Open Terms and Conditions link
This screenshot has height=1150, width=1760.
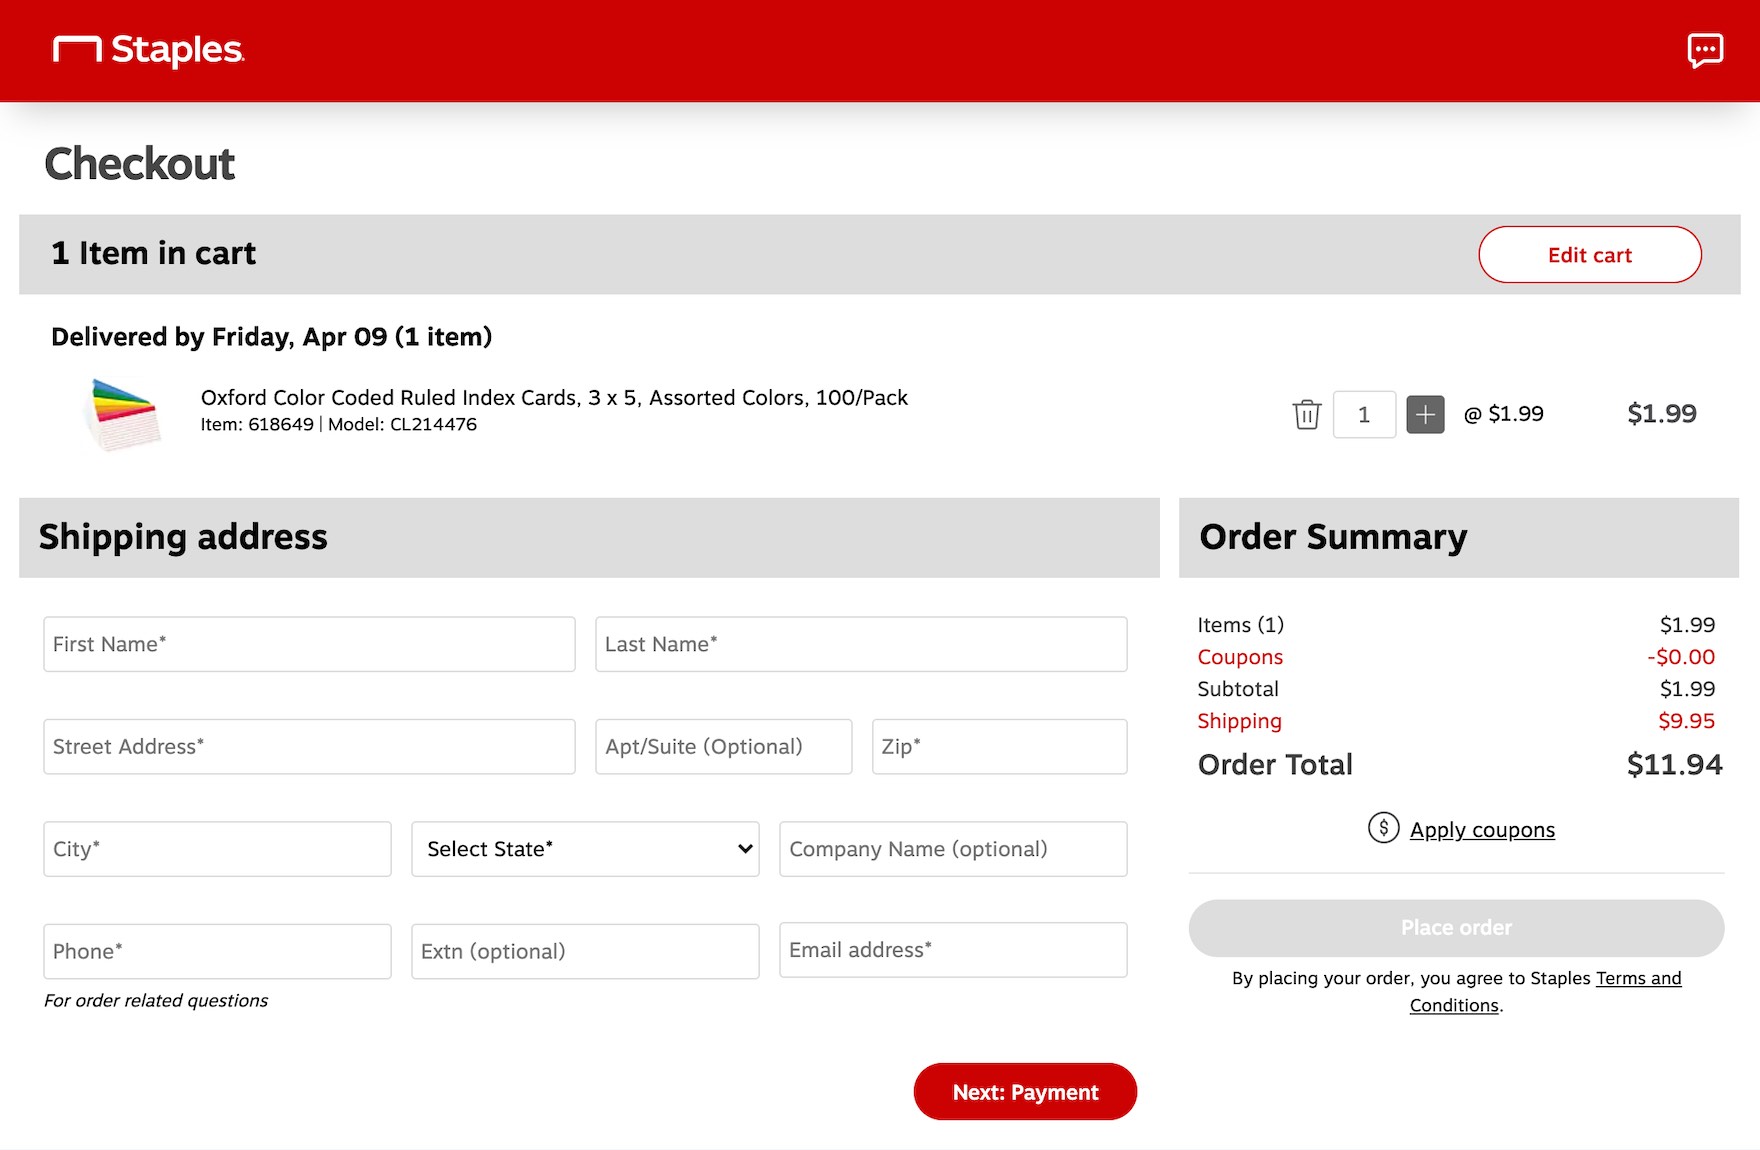coord(1637,979)
